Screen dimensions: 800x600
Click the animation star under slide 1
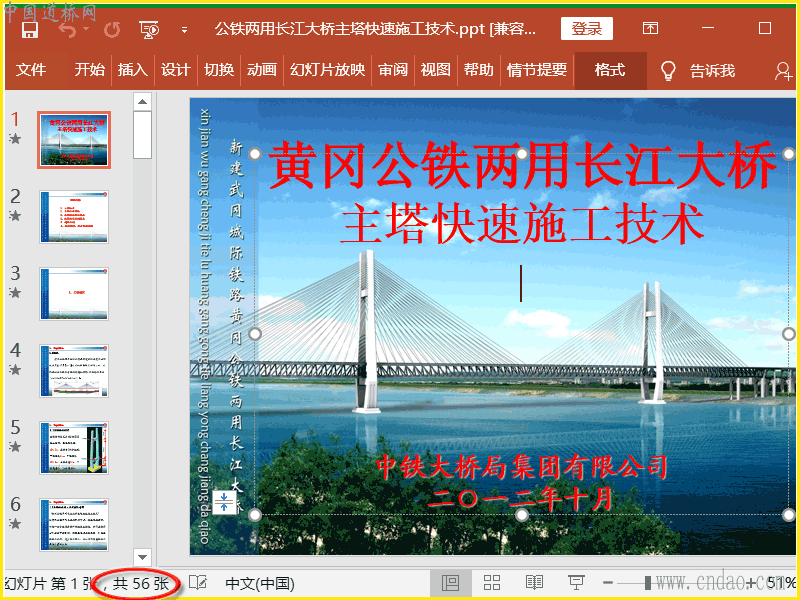click(x=15, y=138)
